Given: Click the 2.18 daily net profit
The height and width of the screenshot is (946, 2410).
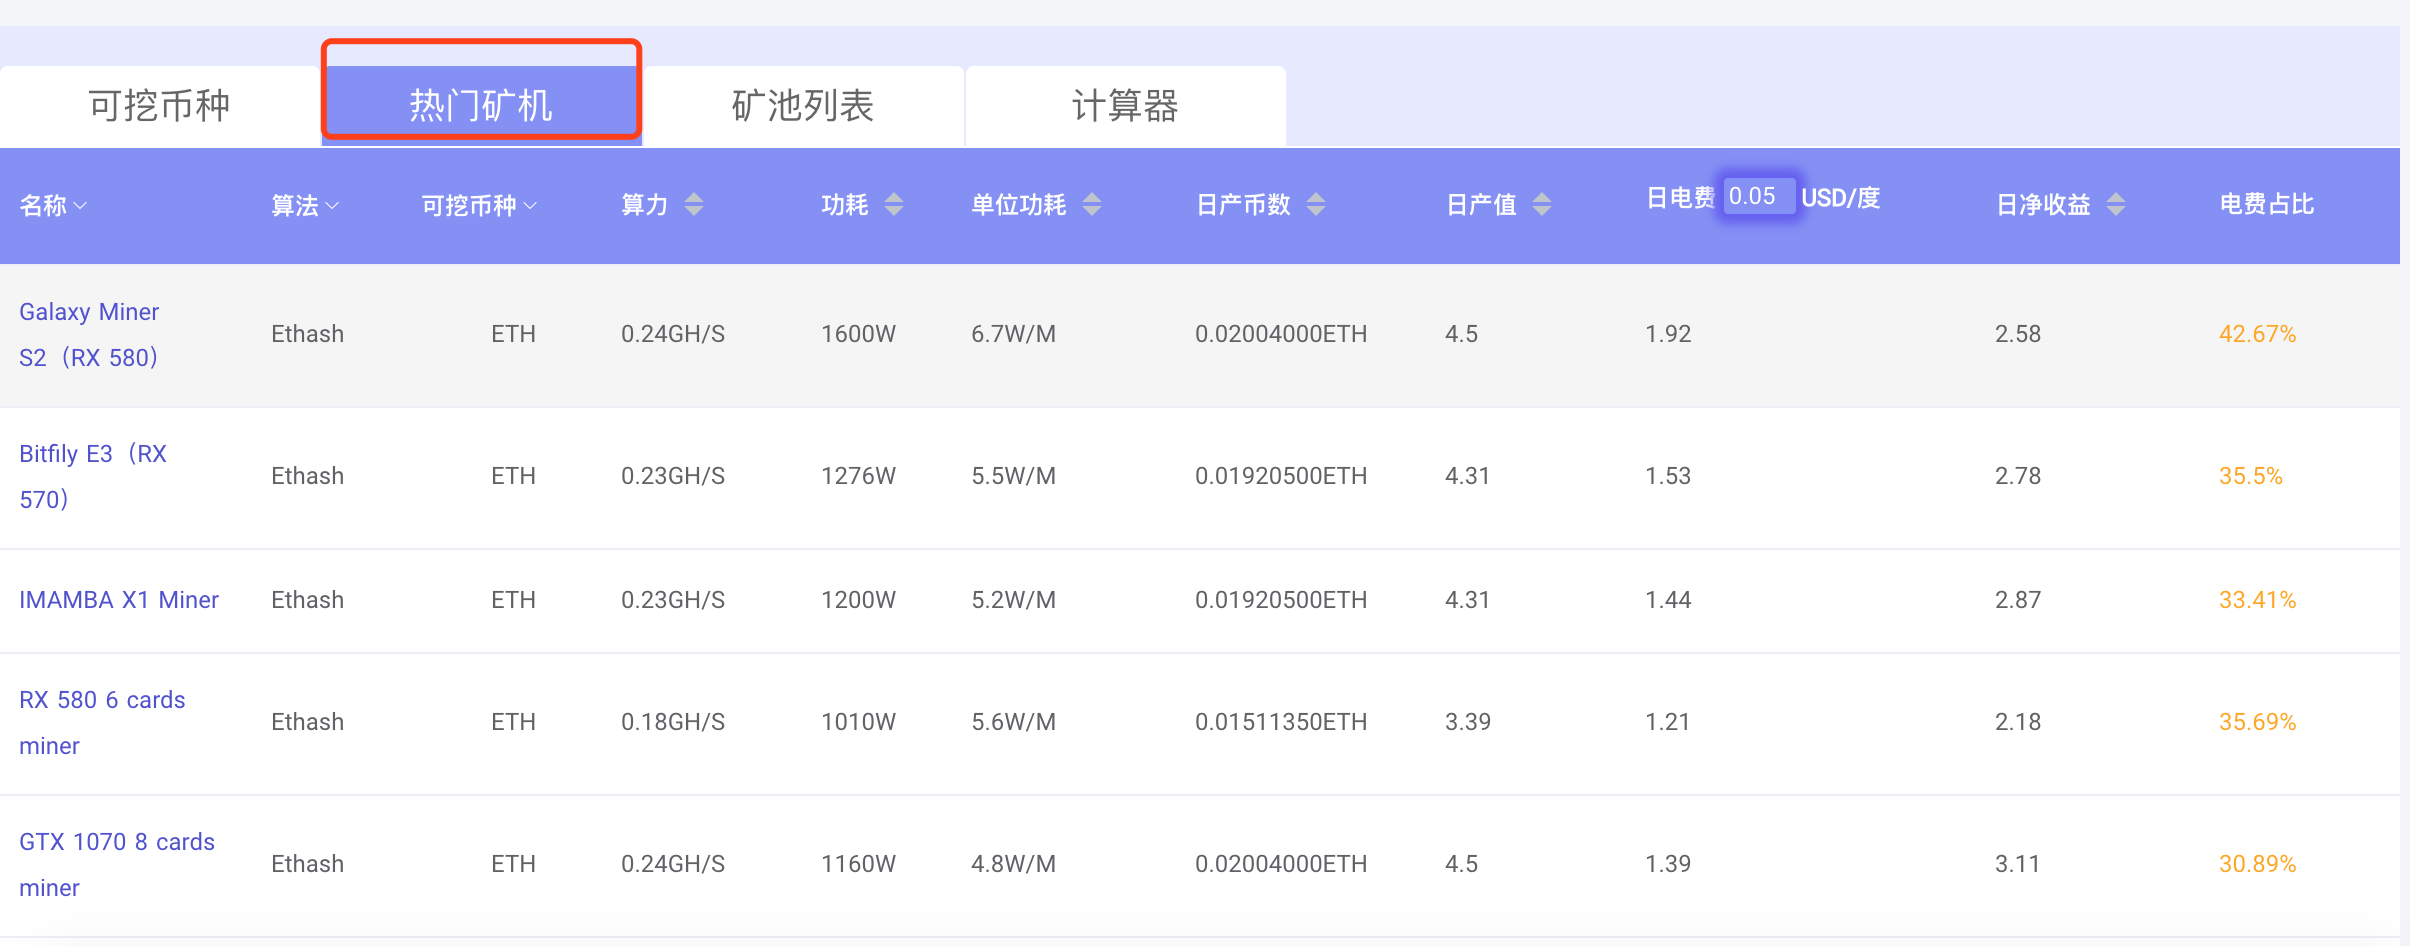Looking at the screenshot, I should pyautogui.click(x=2018, y=722).
